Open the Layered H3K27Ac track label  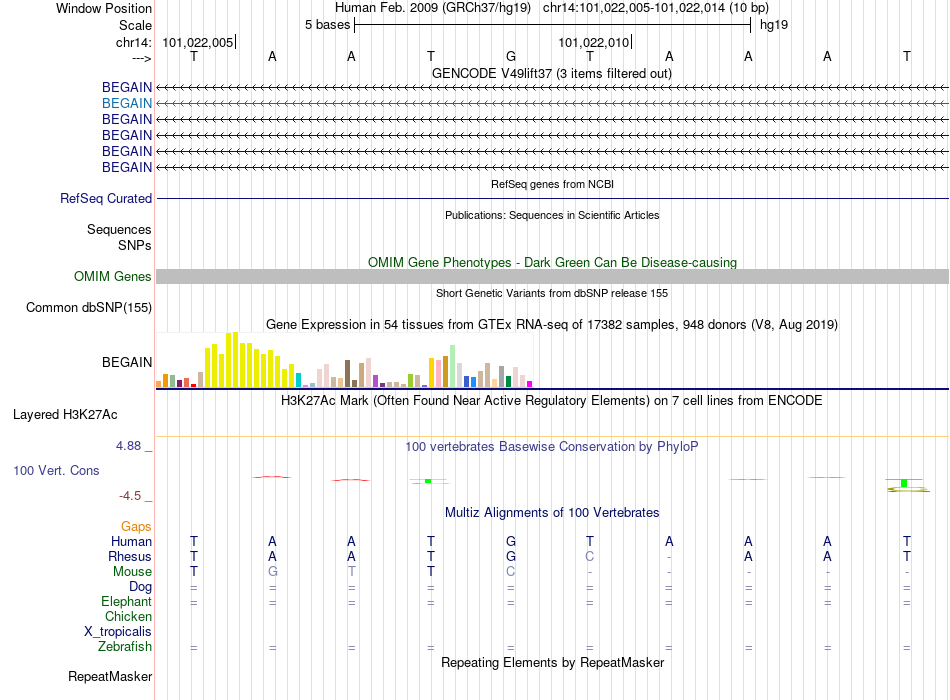tap(65, 415)
